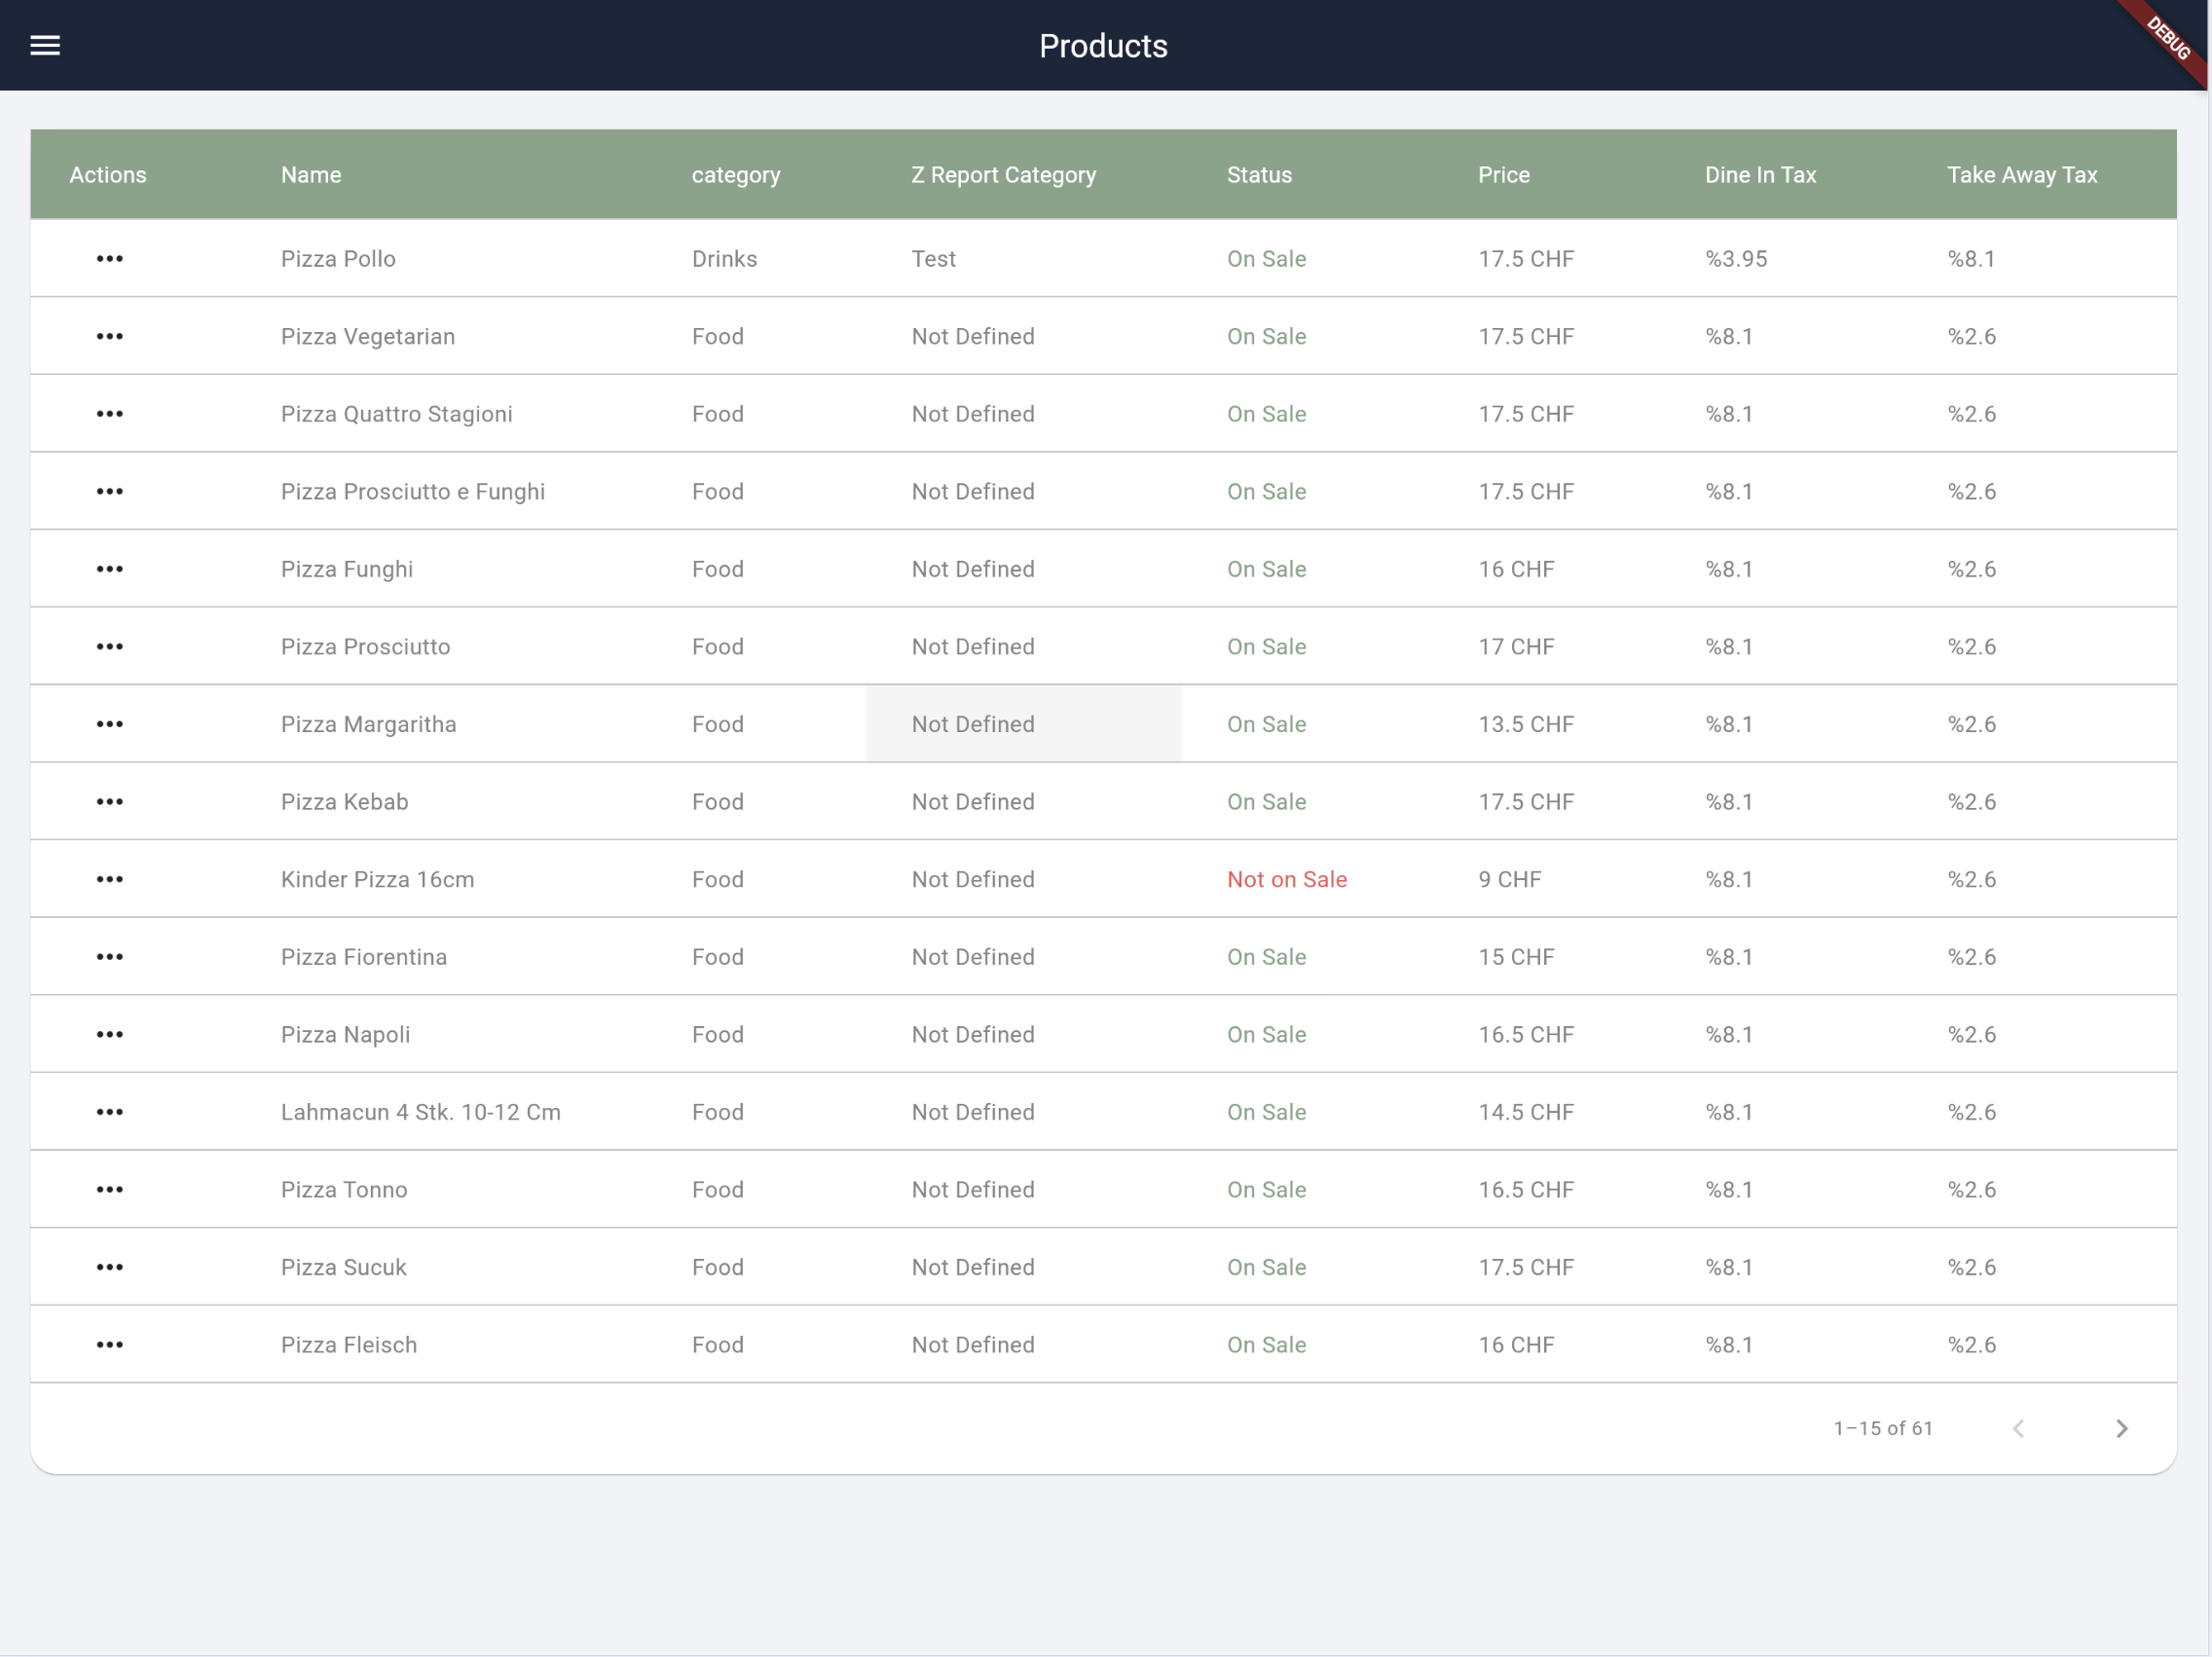
Task: Open actions for Lahmacun 4 Stk. row
Action: click(110, 1112)
